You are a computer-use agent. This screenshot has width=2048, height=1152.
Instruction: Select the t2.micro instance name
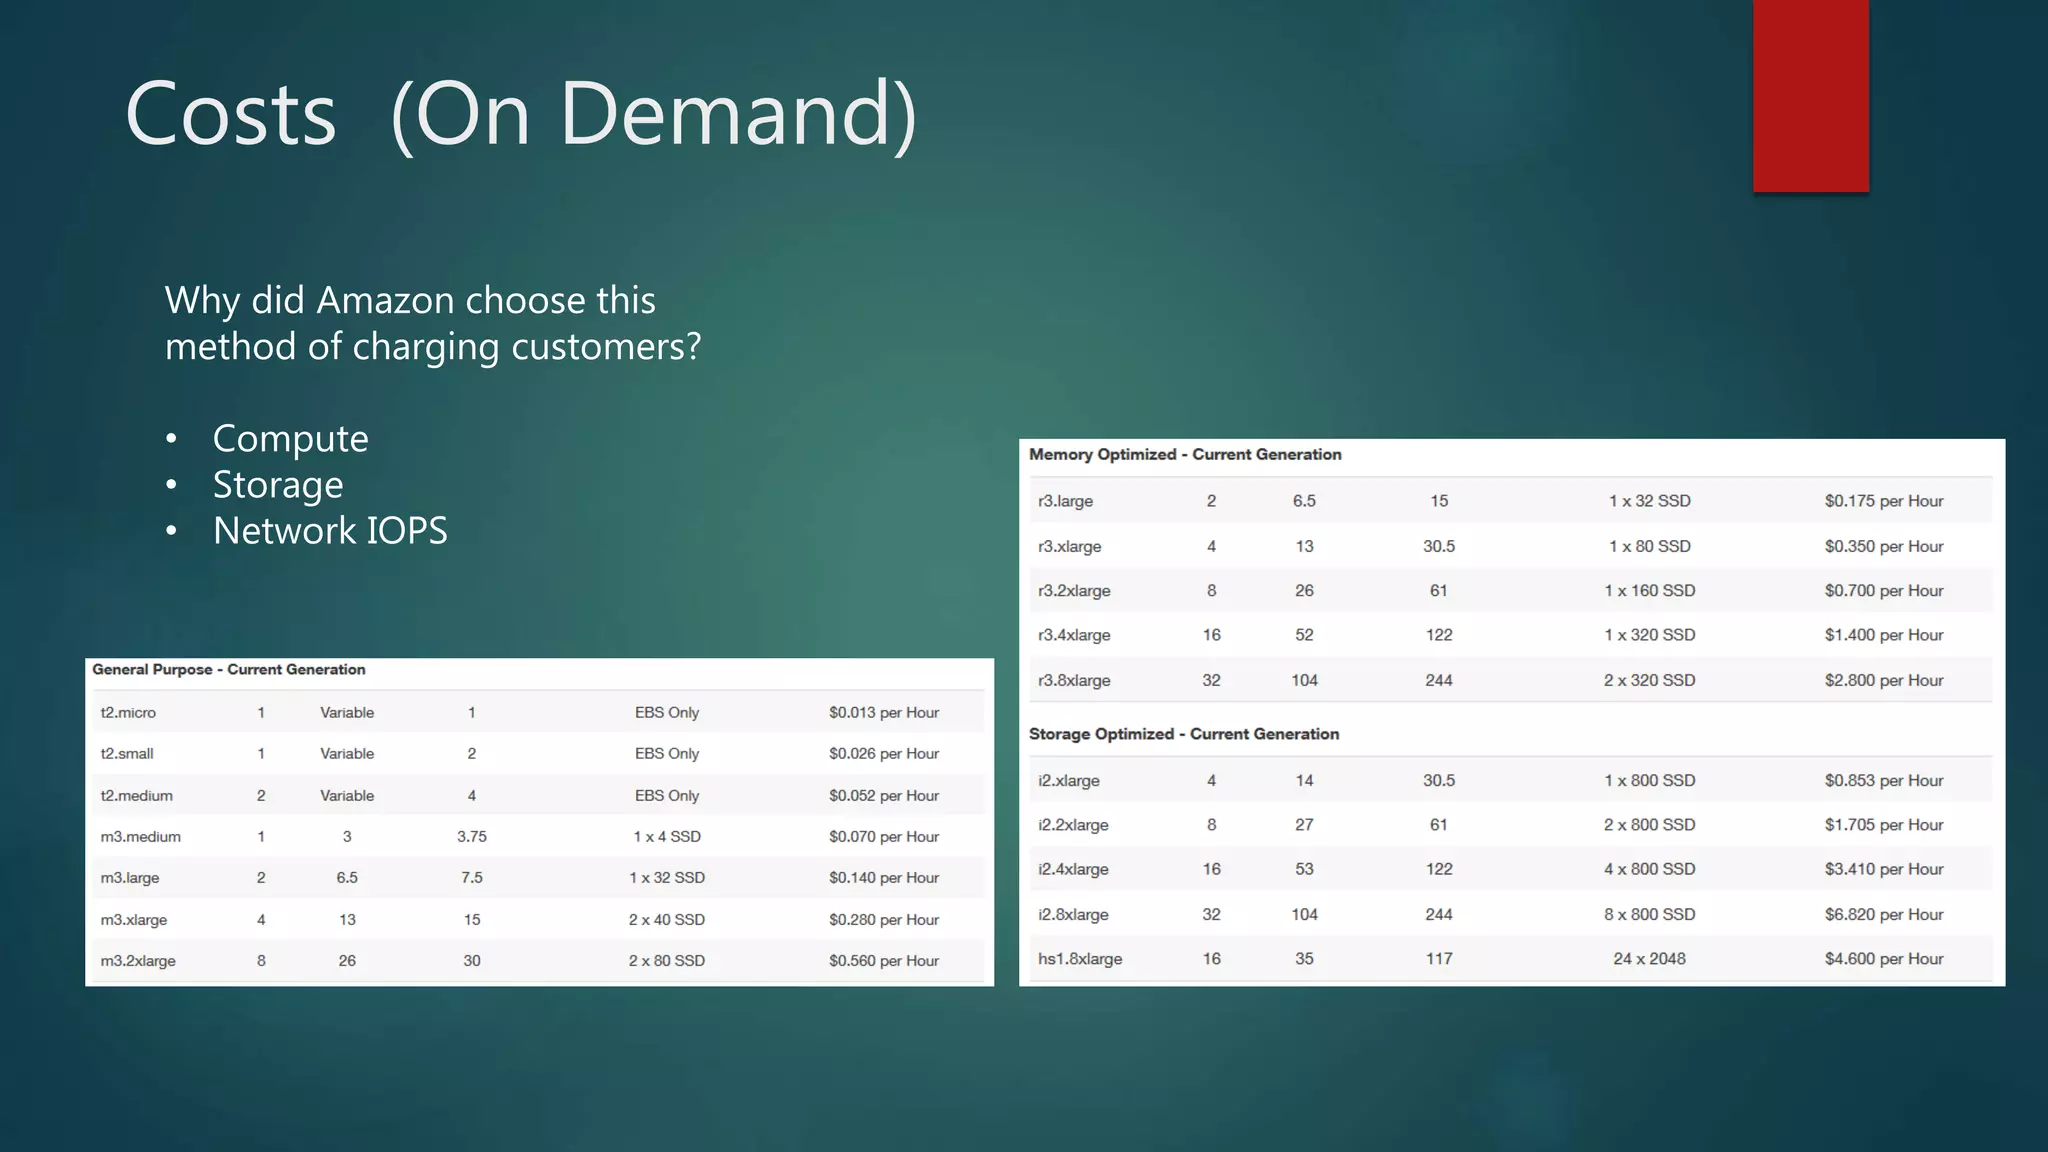(x=128, y=712)
